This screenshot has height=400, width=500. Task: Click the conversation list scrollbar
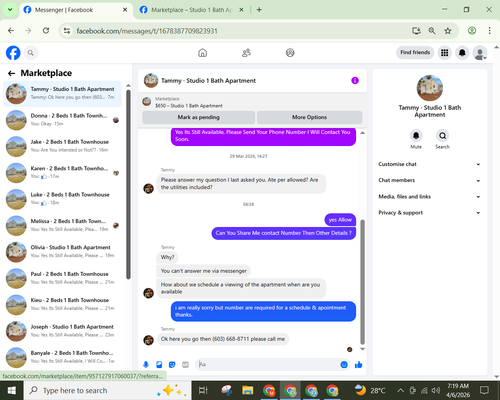(x=128, y=184)
